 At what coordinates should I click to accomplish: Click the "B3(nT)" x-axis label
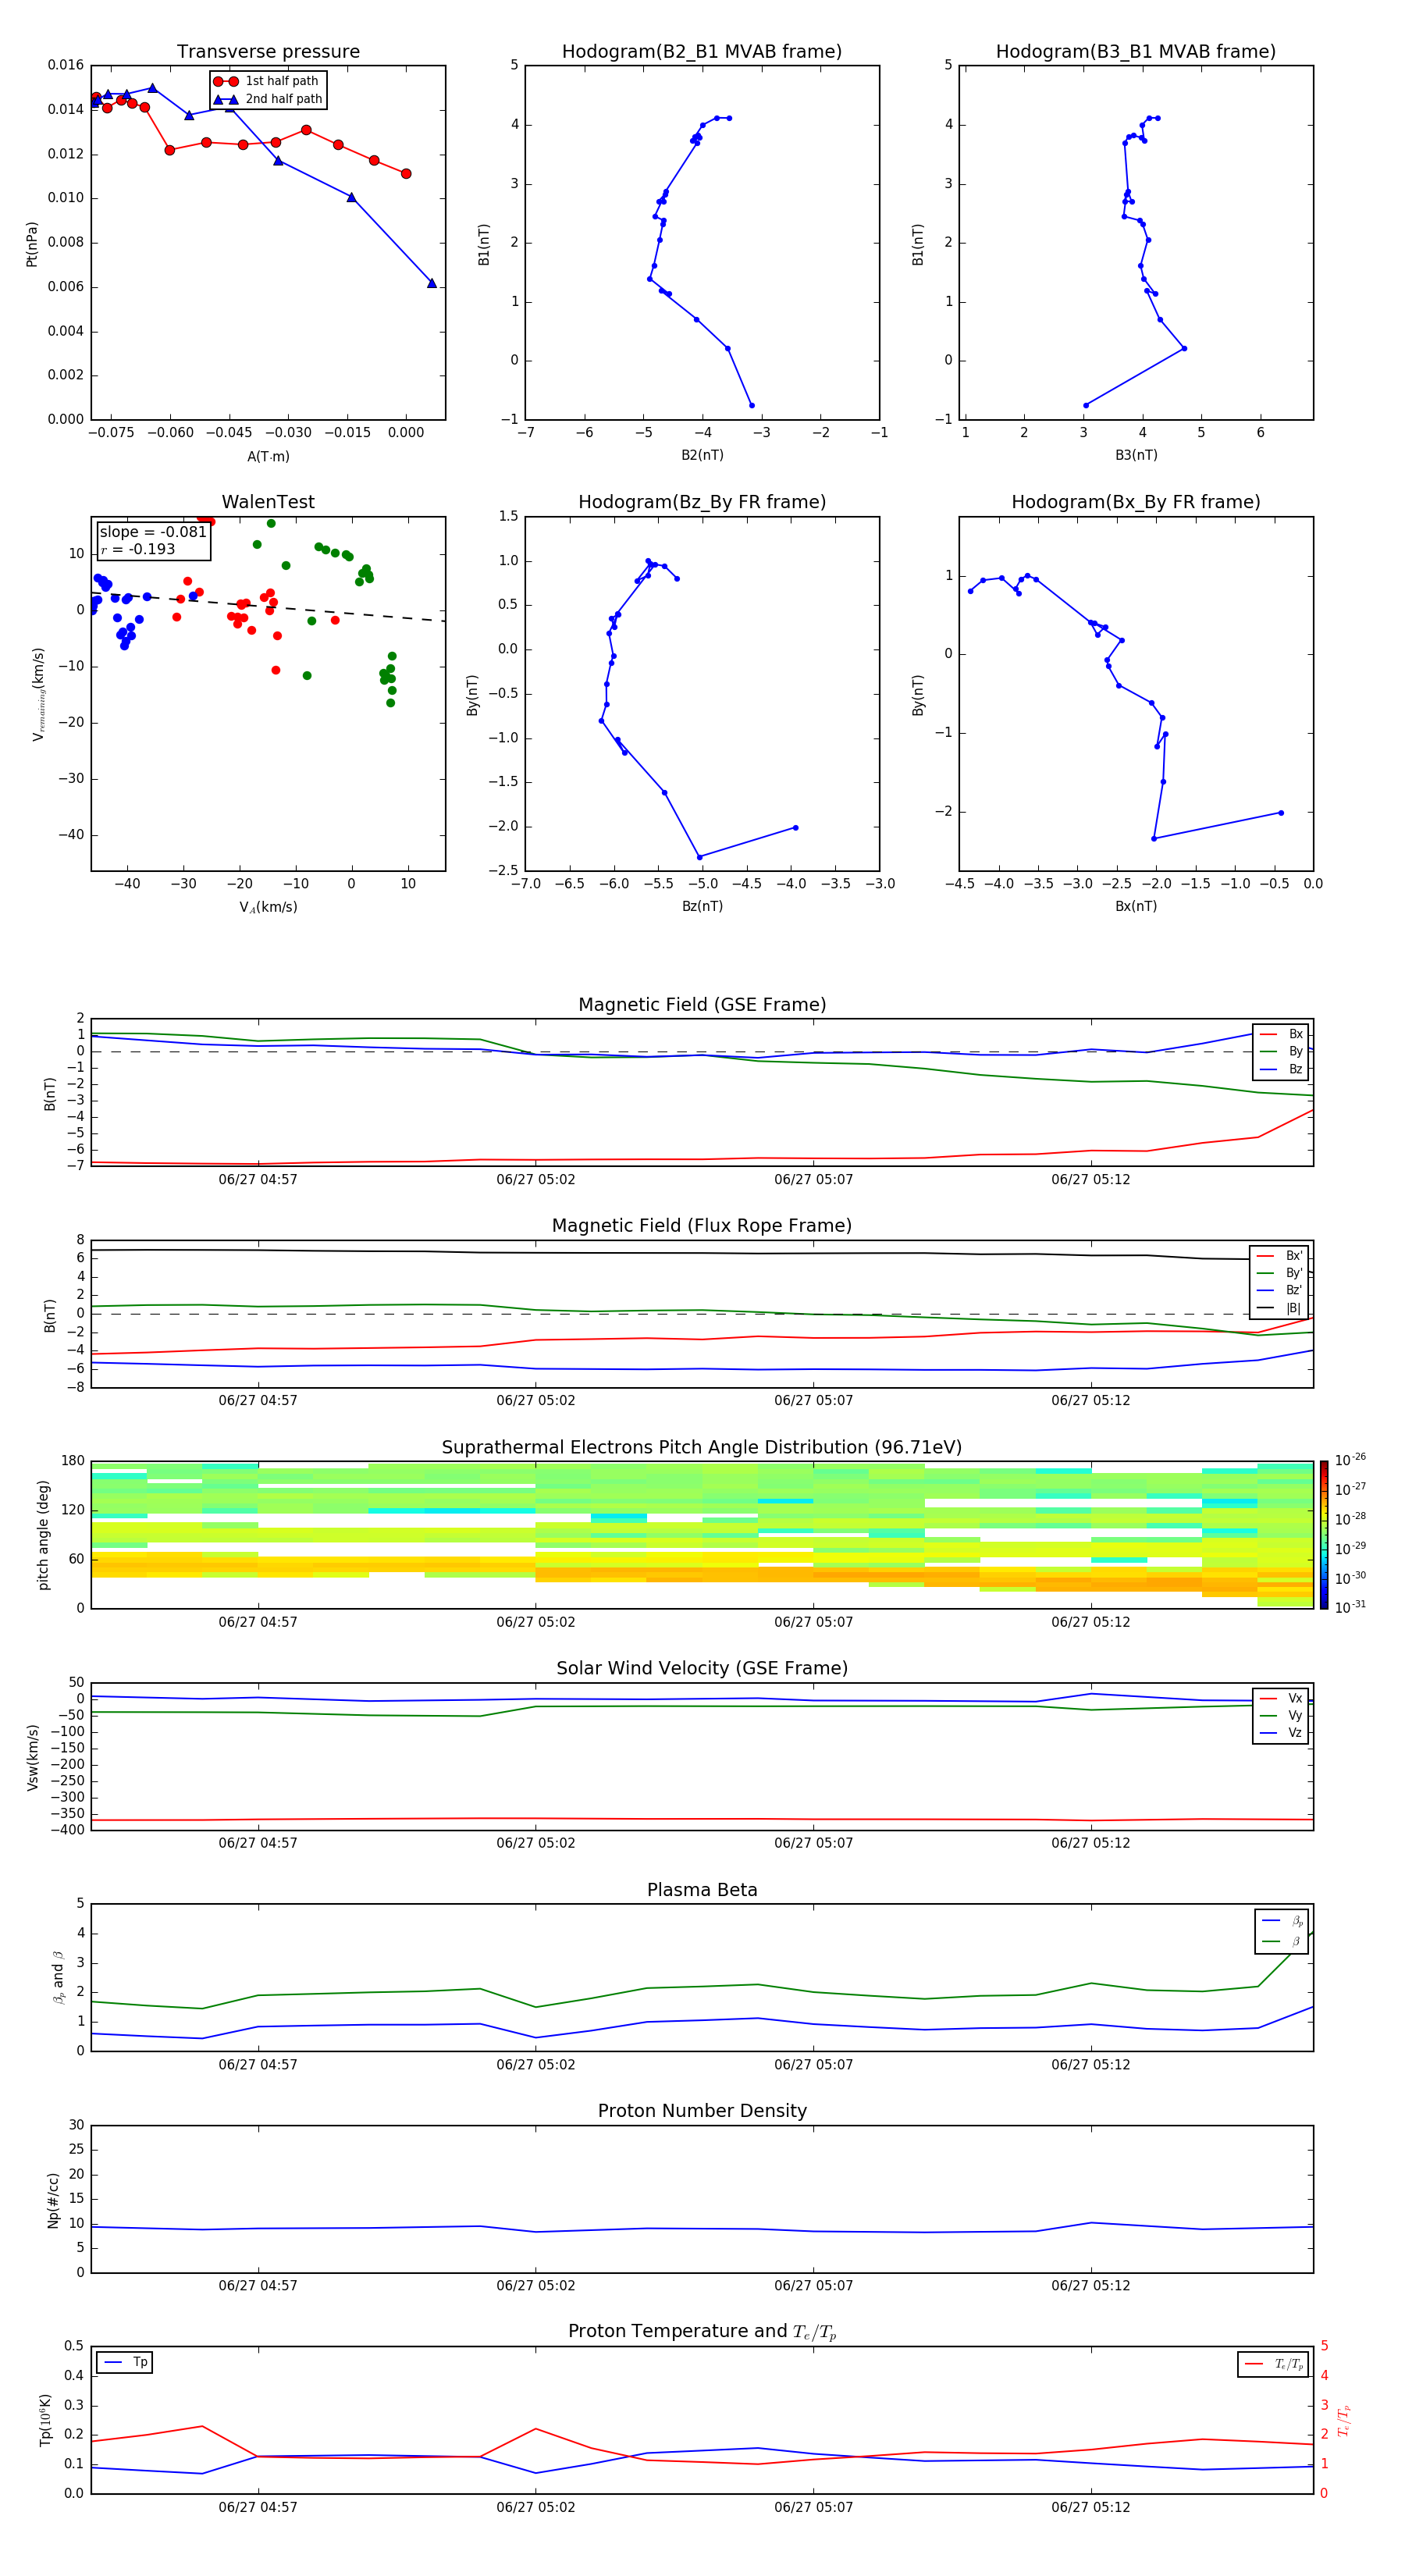(1136, 455)
